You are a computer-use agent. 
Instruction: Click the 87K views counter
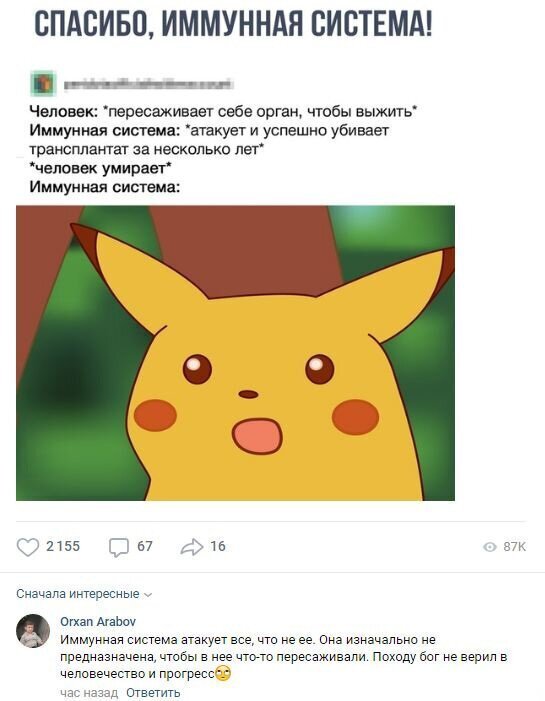pos(515,547)
